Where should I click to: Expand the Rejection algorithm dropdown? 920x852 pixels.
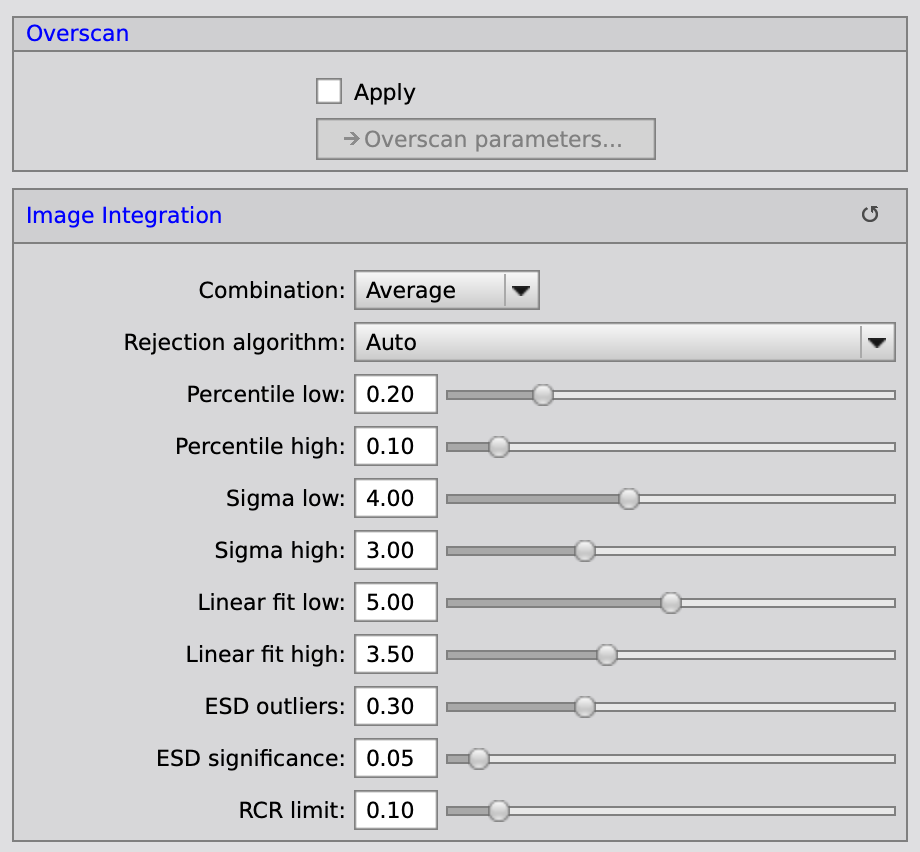tap(624, 343)
